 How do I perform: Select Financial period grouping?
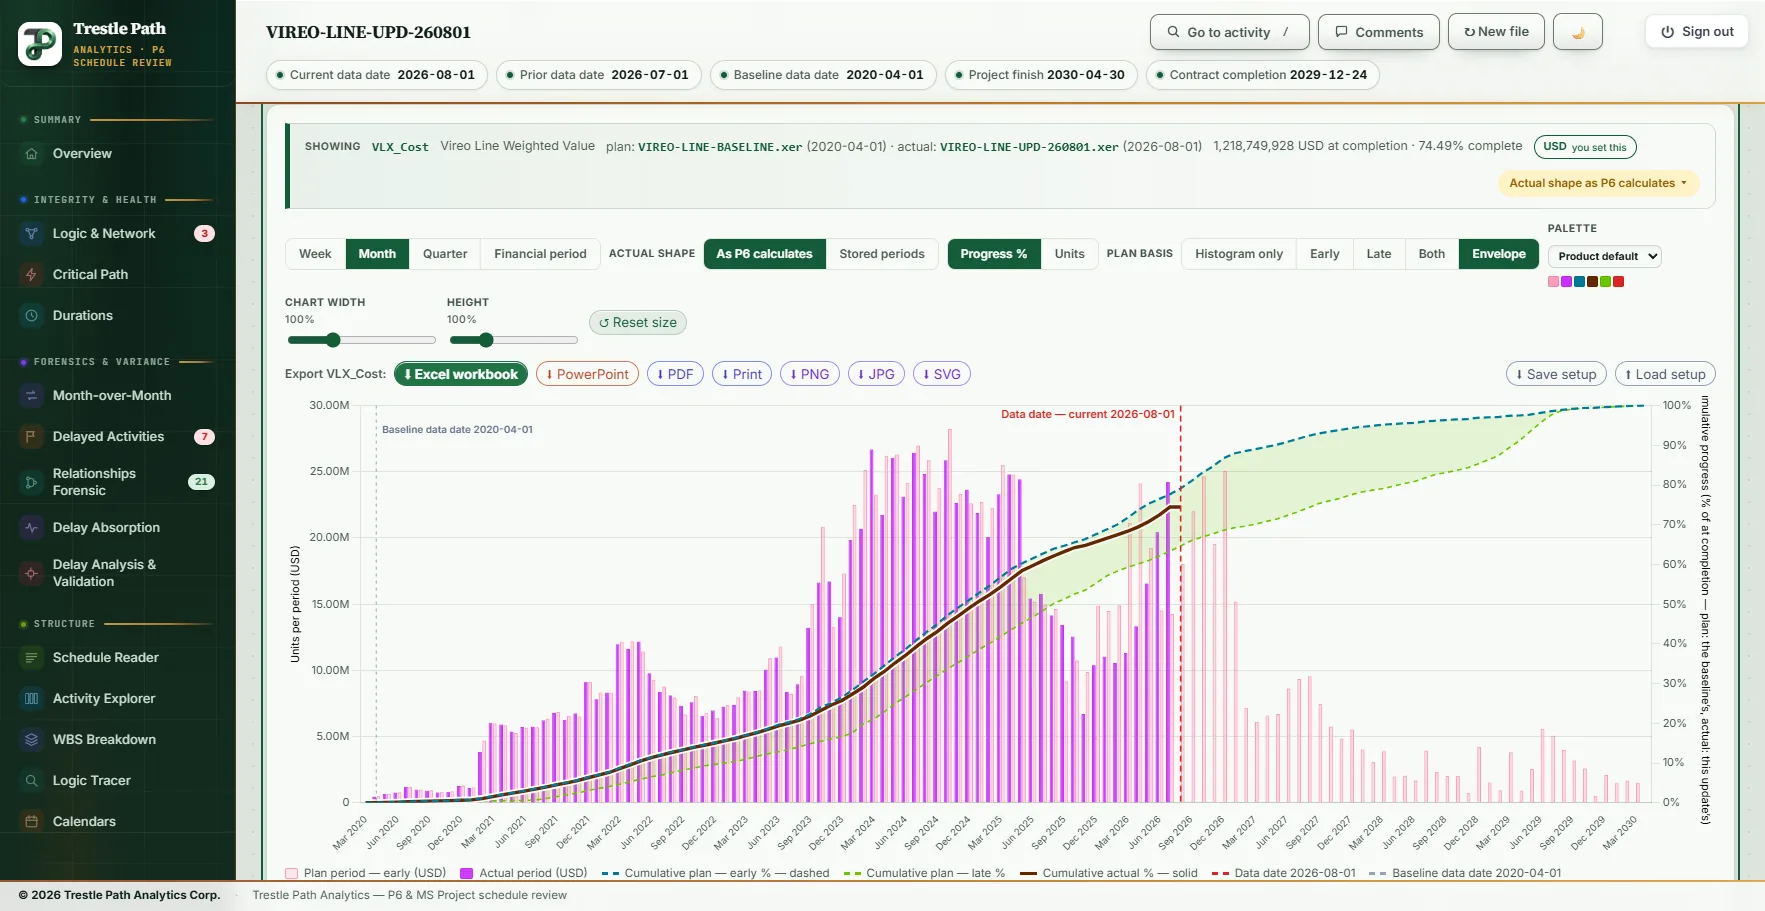[540, 254]
